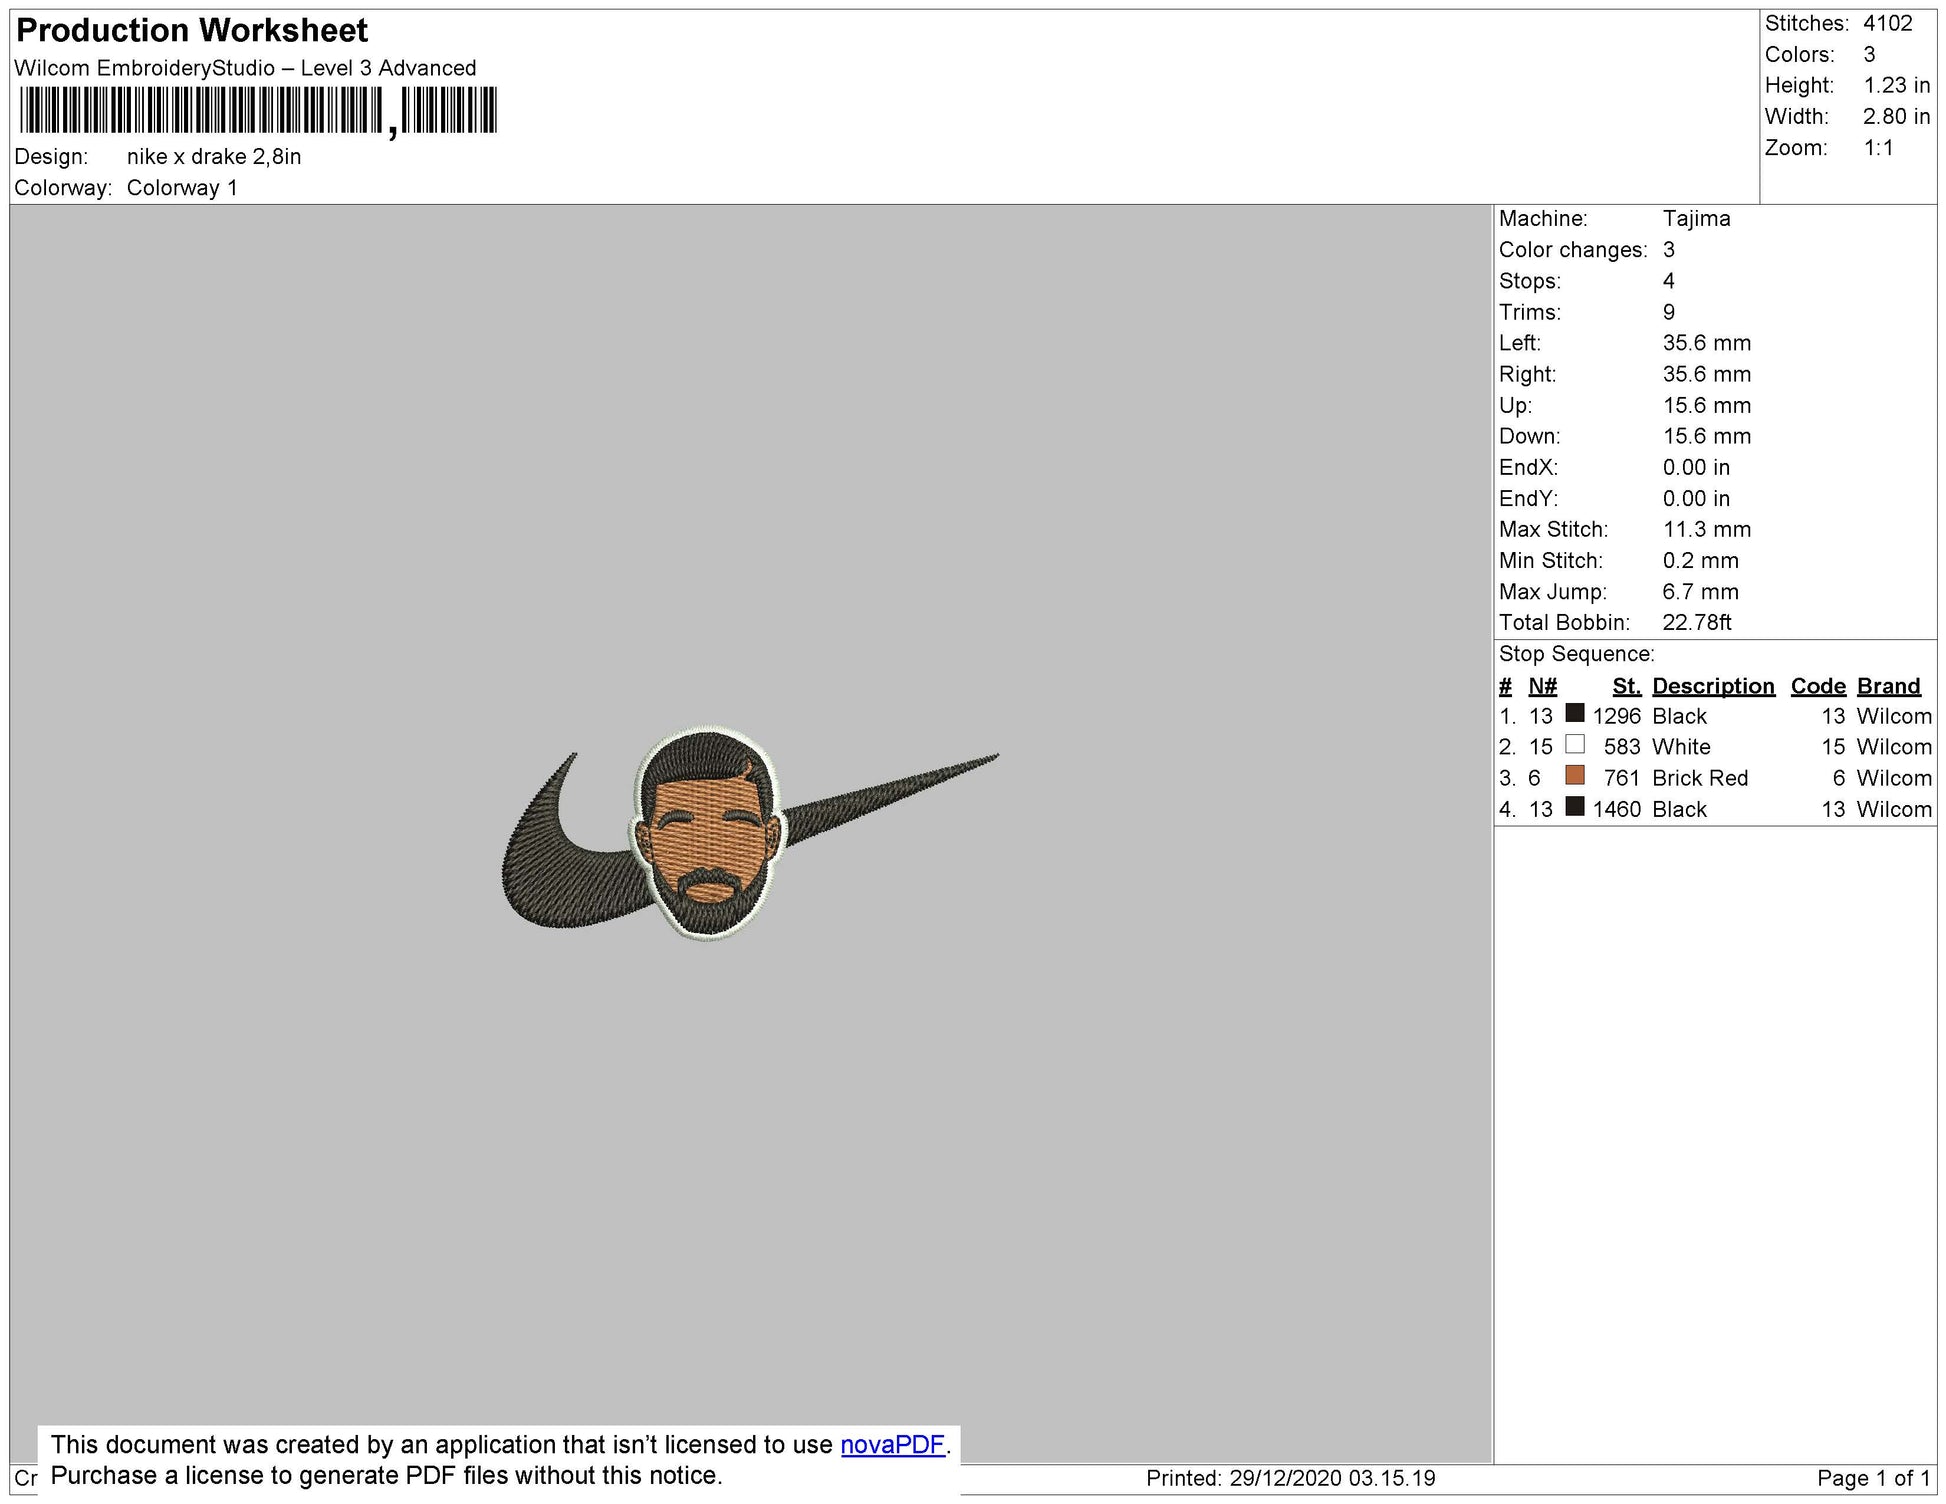Screen dimensions: 1946x1504
Task: Click the Printed date in footer
Action: tap(1290, 1478)
